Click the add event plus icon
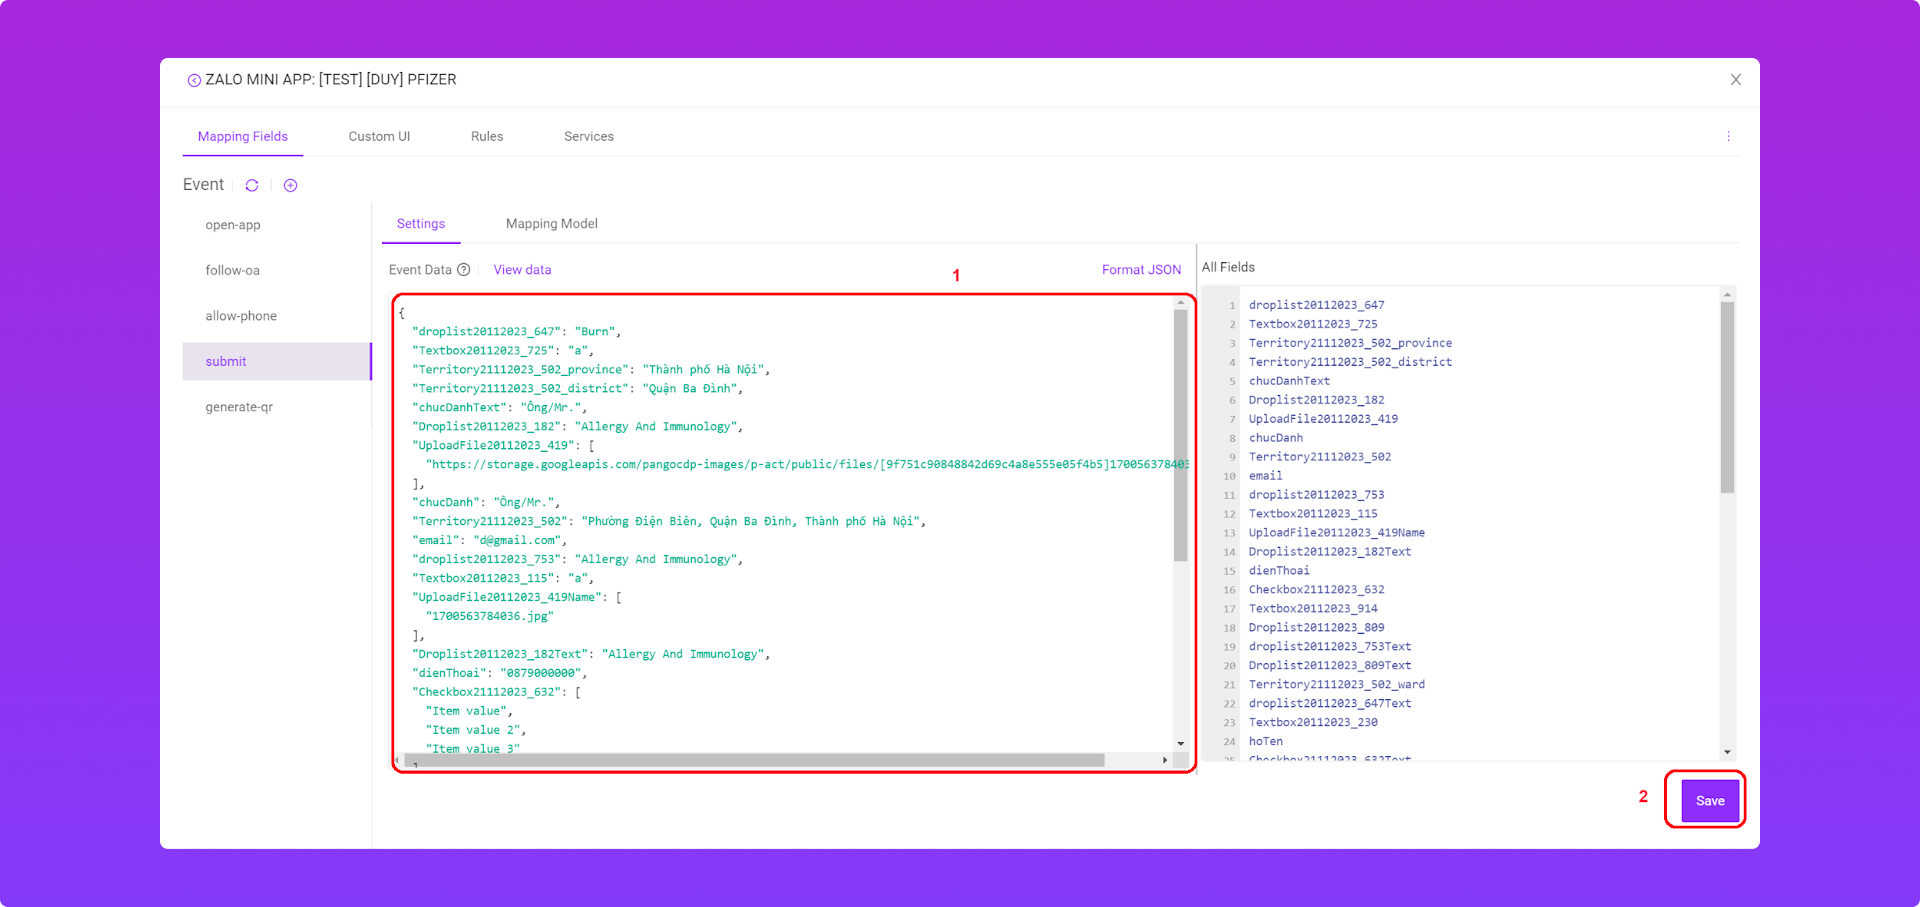 290,185
